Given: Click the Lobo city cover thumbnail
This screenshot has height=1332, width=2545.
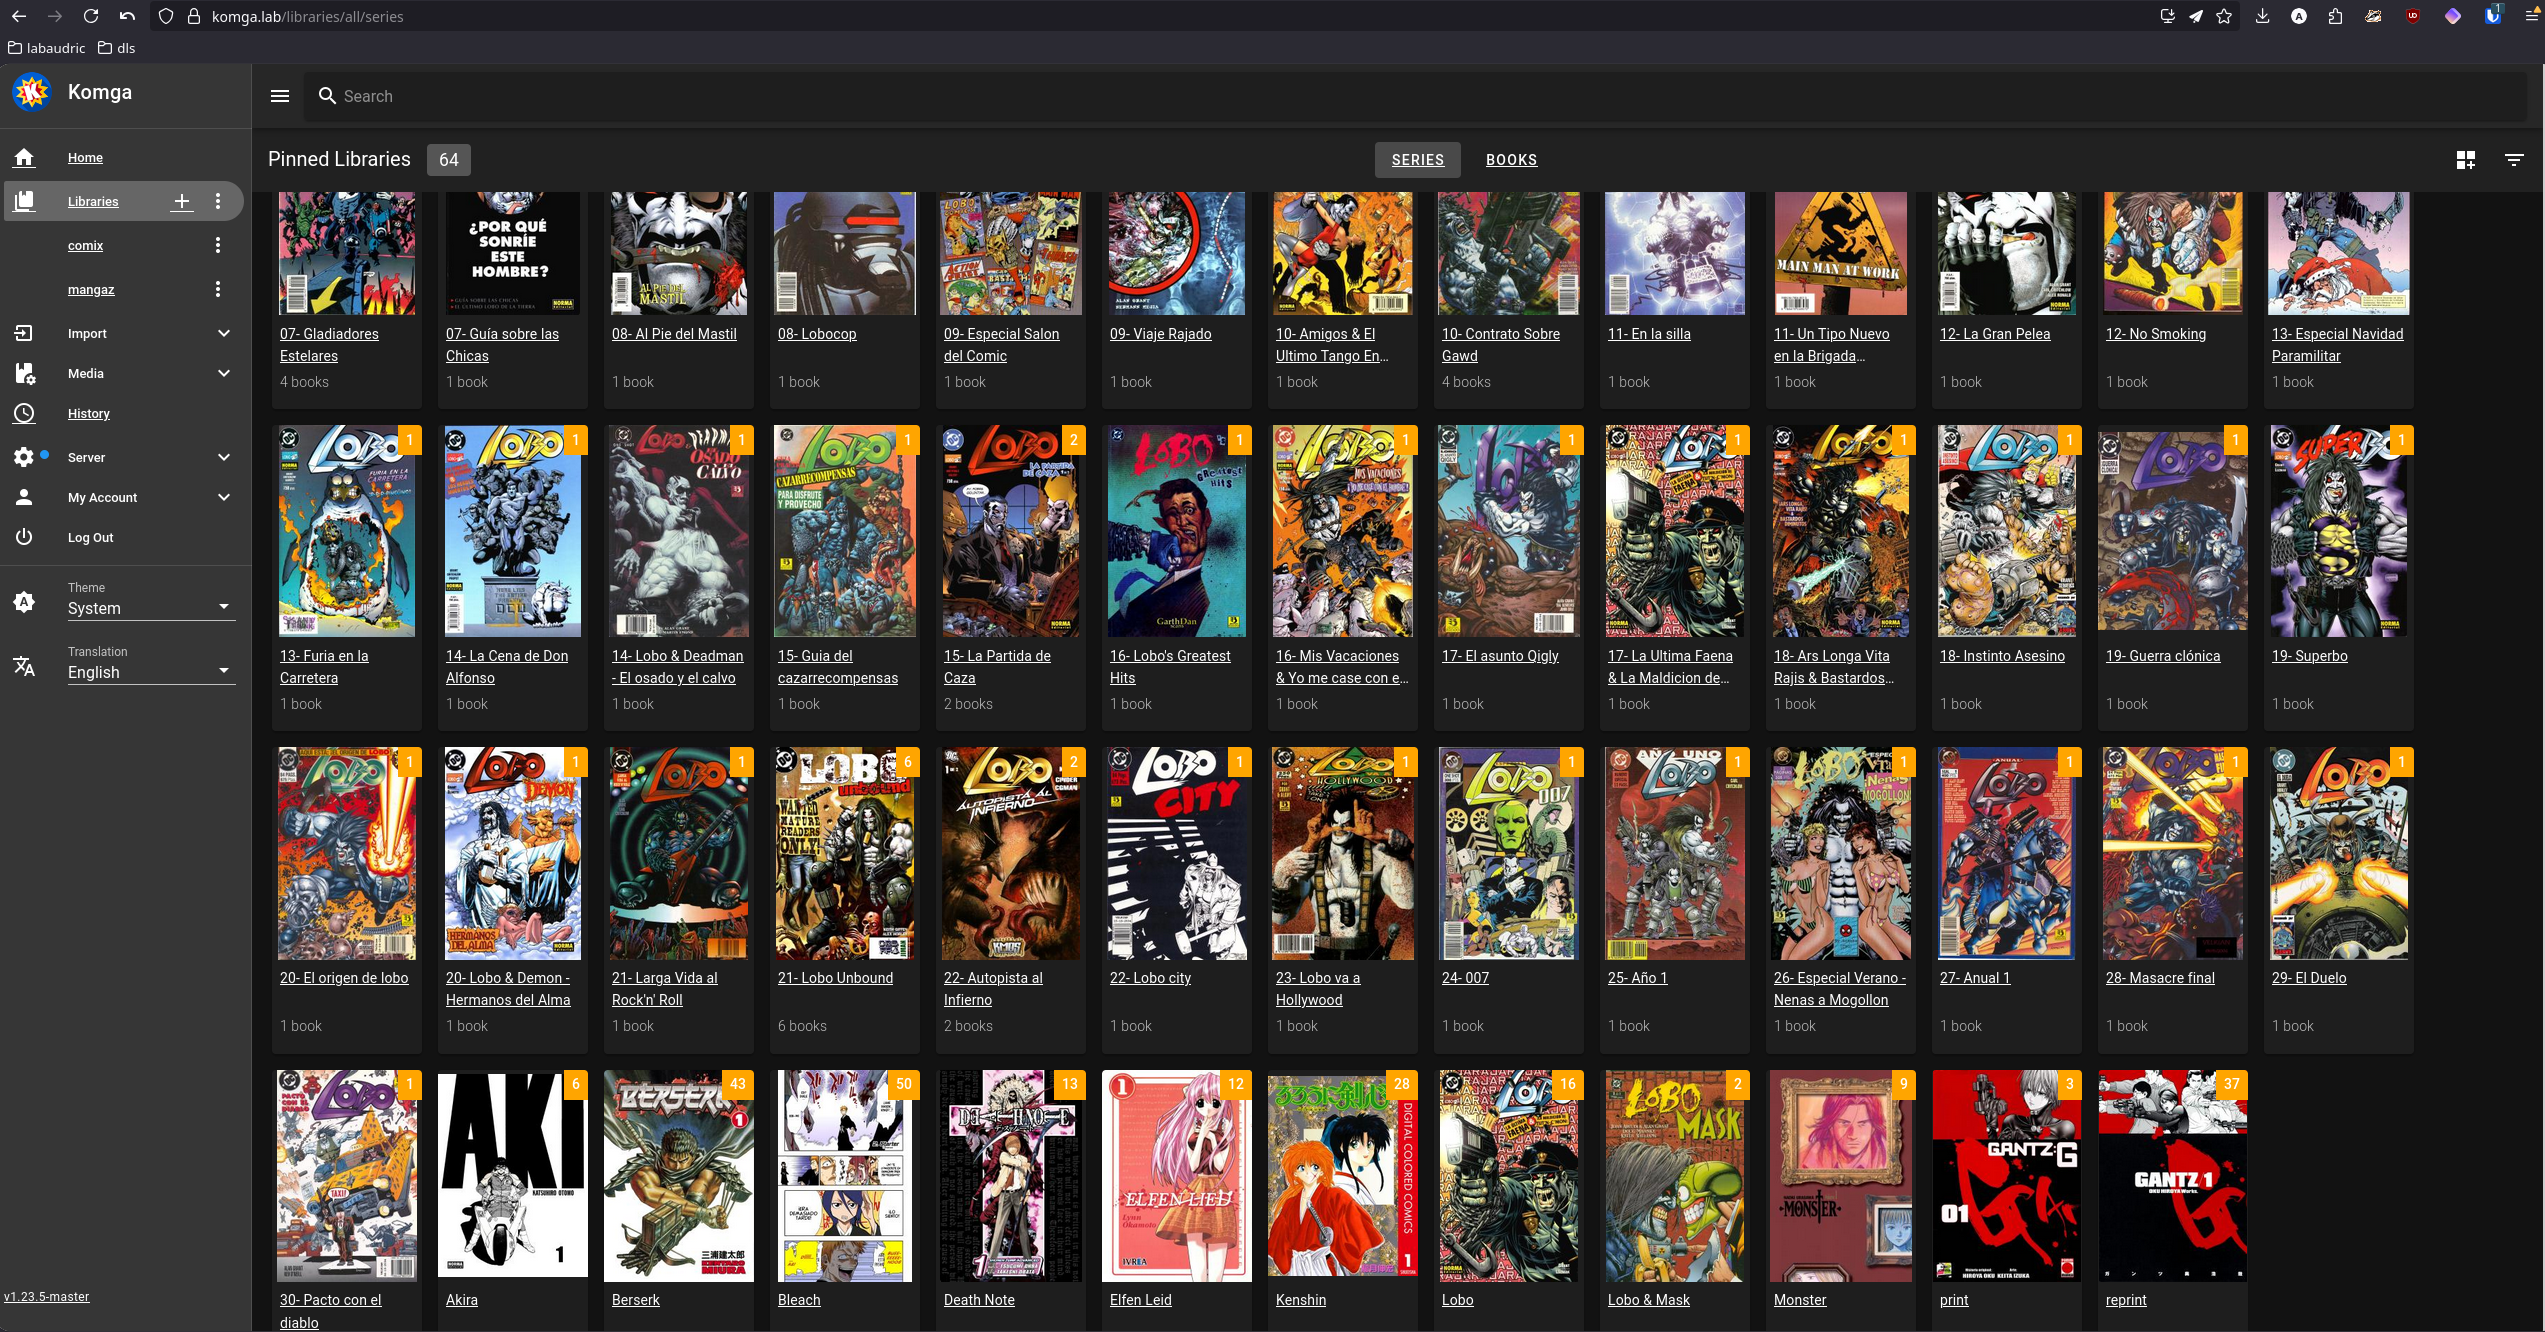Looking at the screenshot, I should (x=1176, y=854).
